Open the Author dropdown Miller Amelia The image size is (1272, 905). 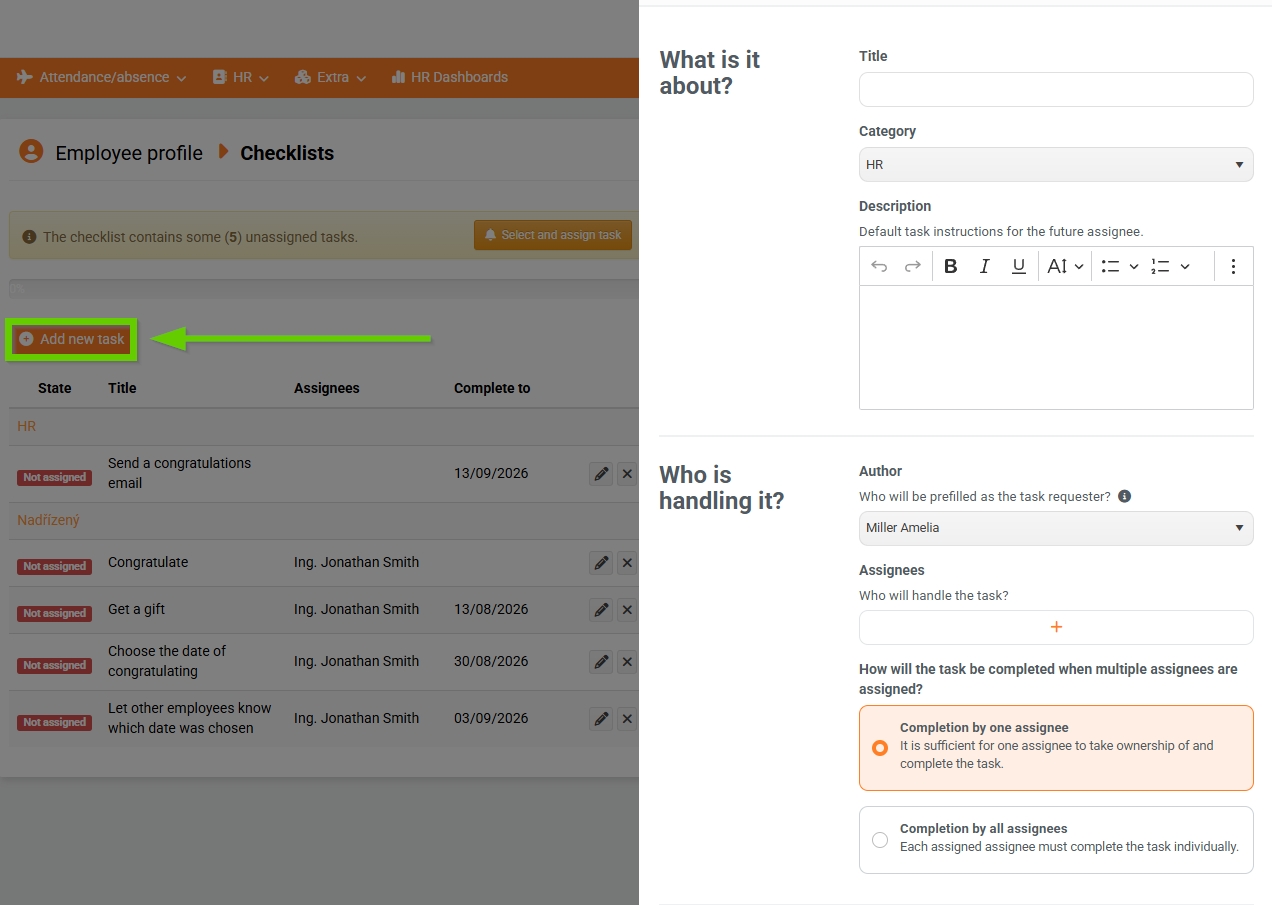click(1056, 528)
